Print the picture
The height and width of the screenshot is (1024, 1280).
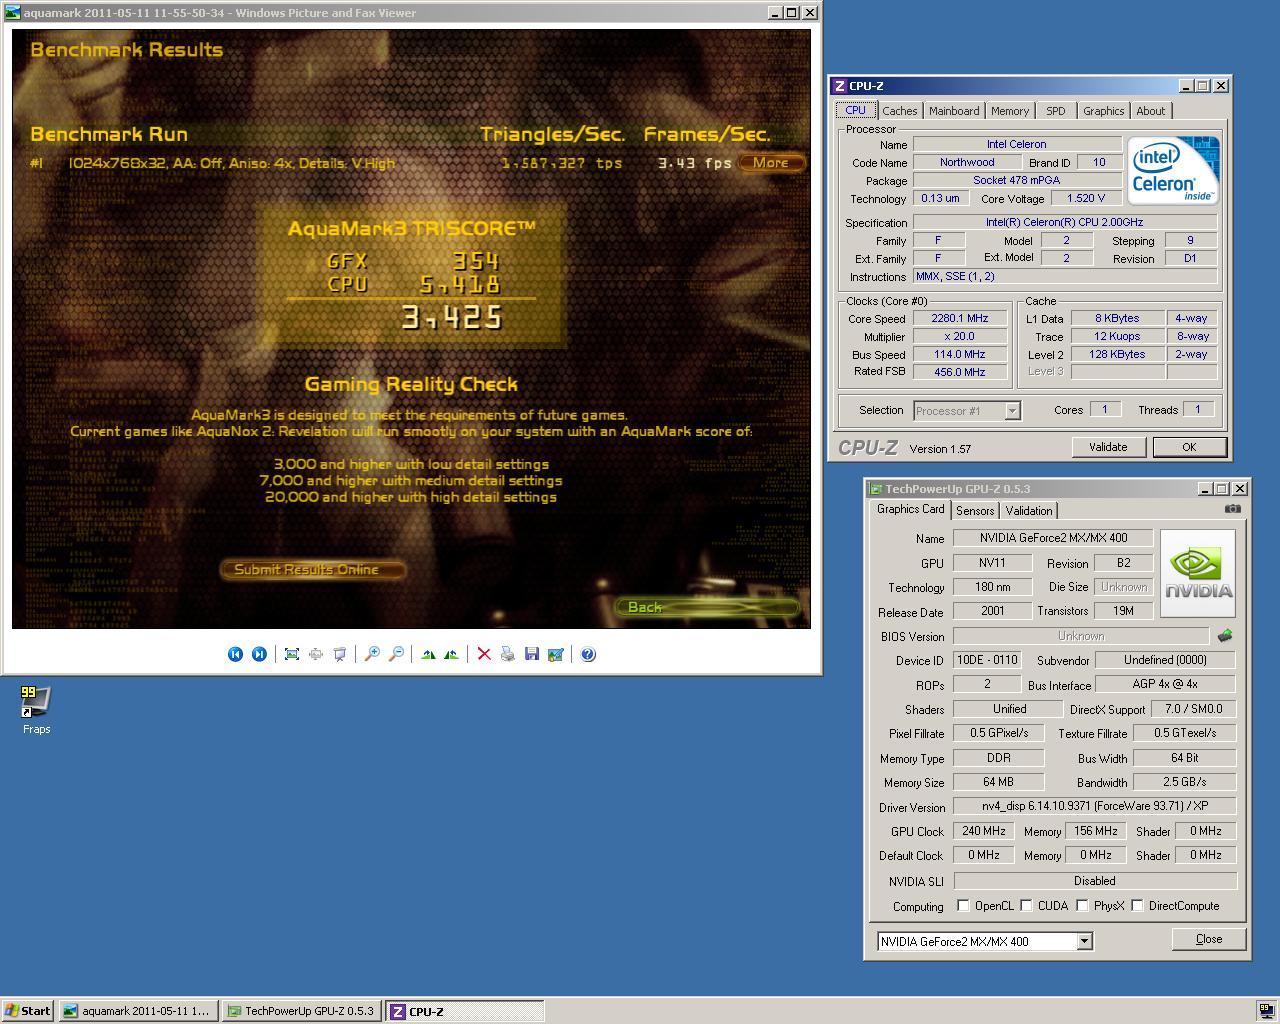pyautogui.click(x=508, y=654)
